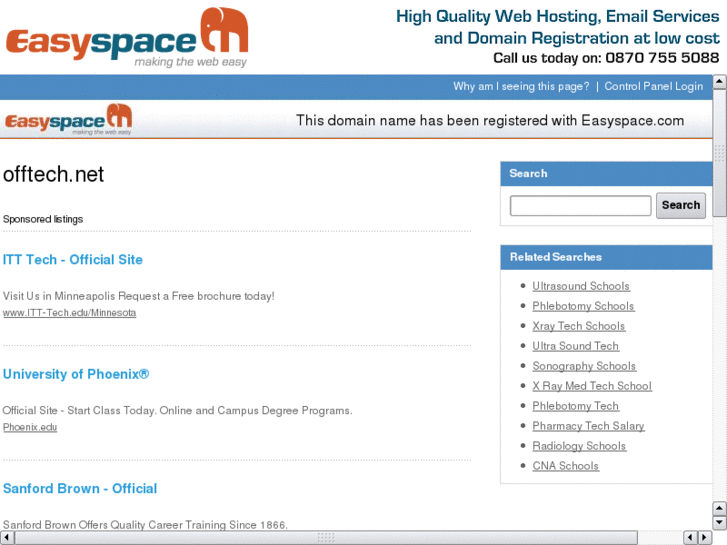
Task: Click the 'Sponsored listings' label
Action: pos(43,219)
